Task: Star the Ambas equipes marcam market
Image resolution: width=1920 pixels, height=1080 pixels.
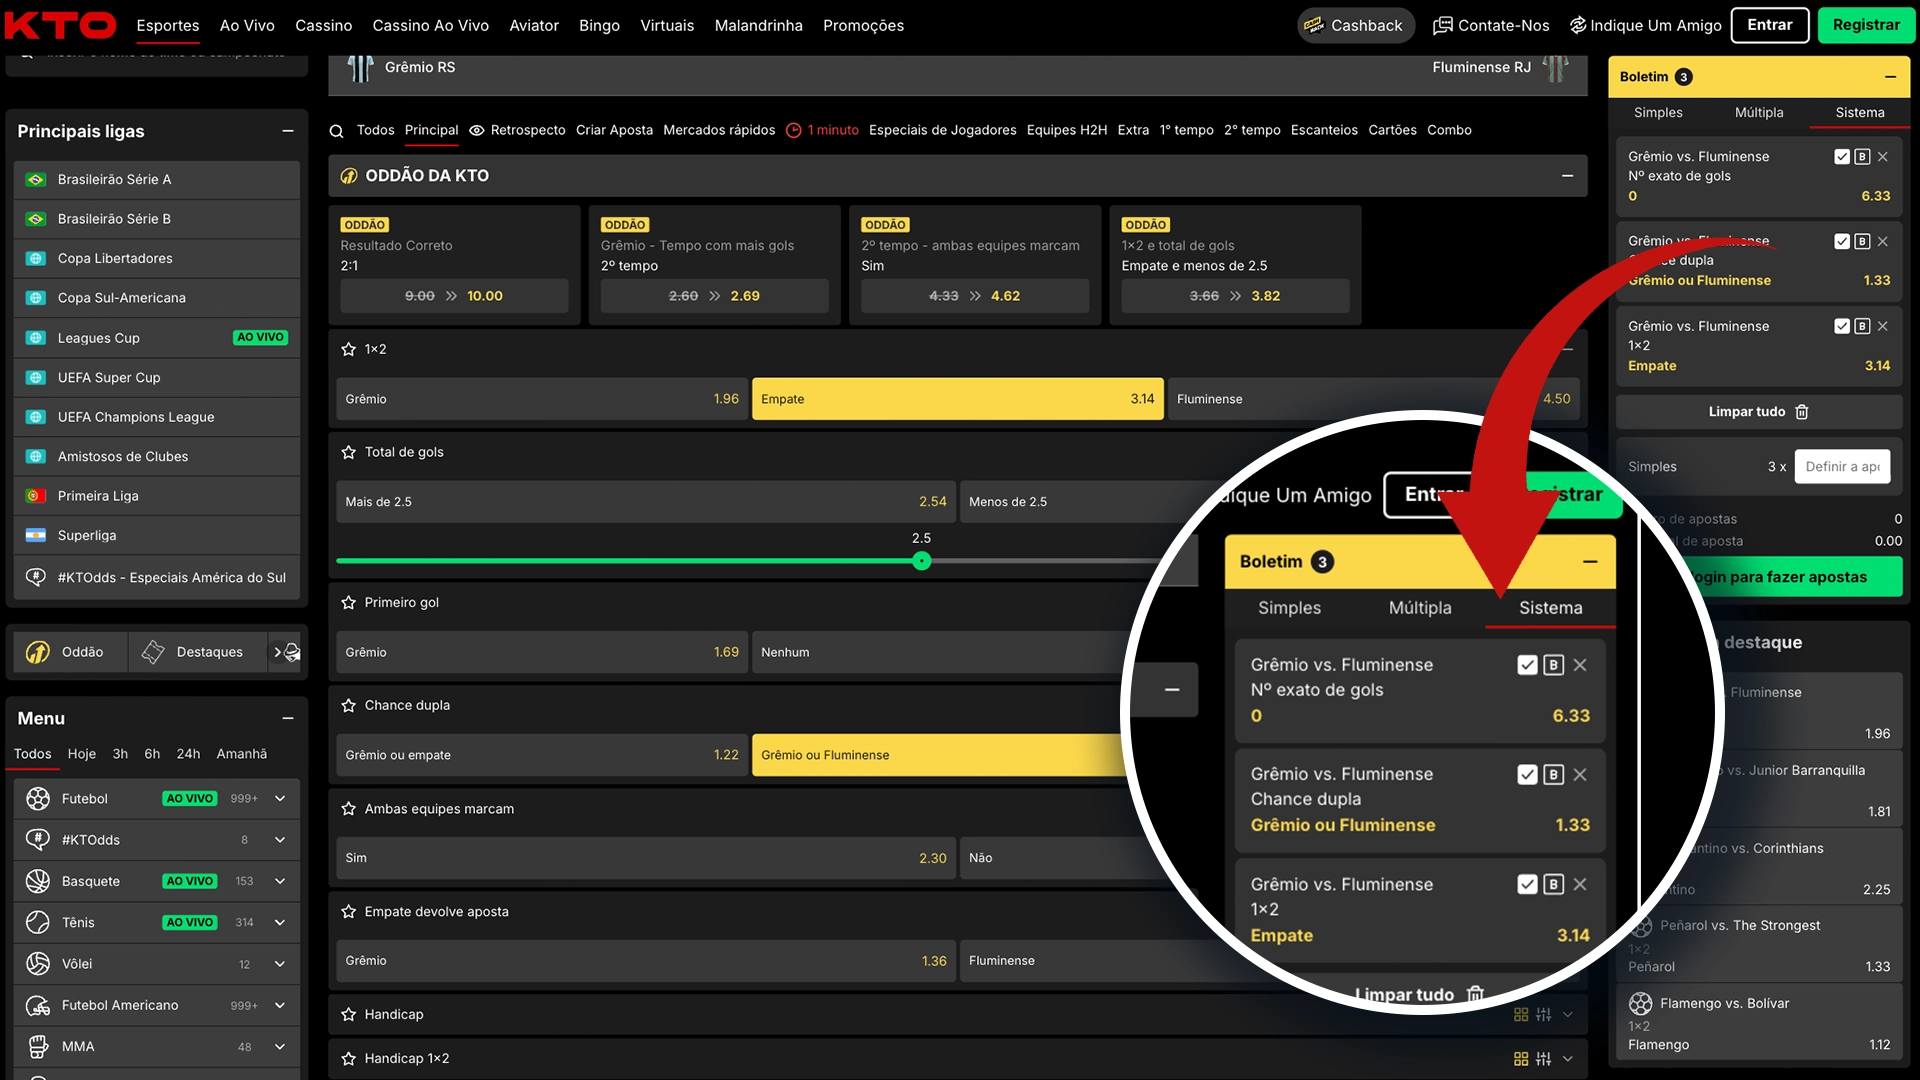Action: coord(348,808)
